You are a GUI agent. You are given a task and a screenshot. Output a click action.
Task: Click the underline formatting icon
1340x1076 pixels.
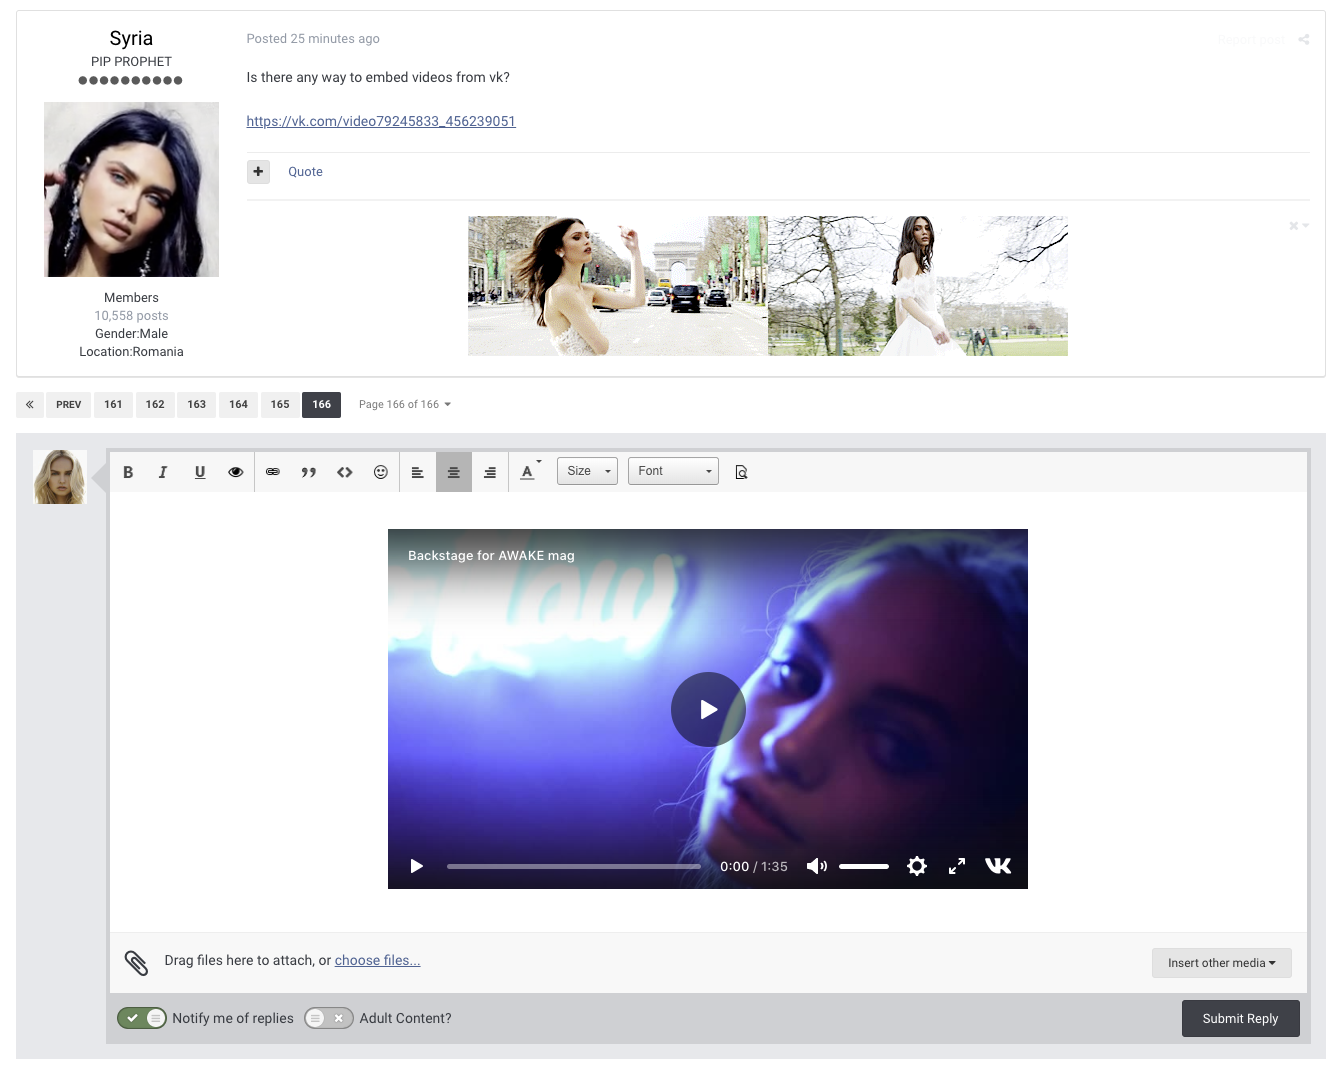[x=200, y=472]
